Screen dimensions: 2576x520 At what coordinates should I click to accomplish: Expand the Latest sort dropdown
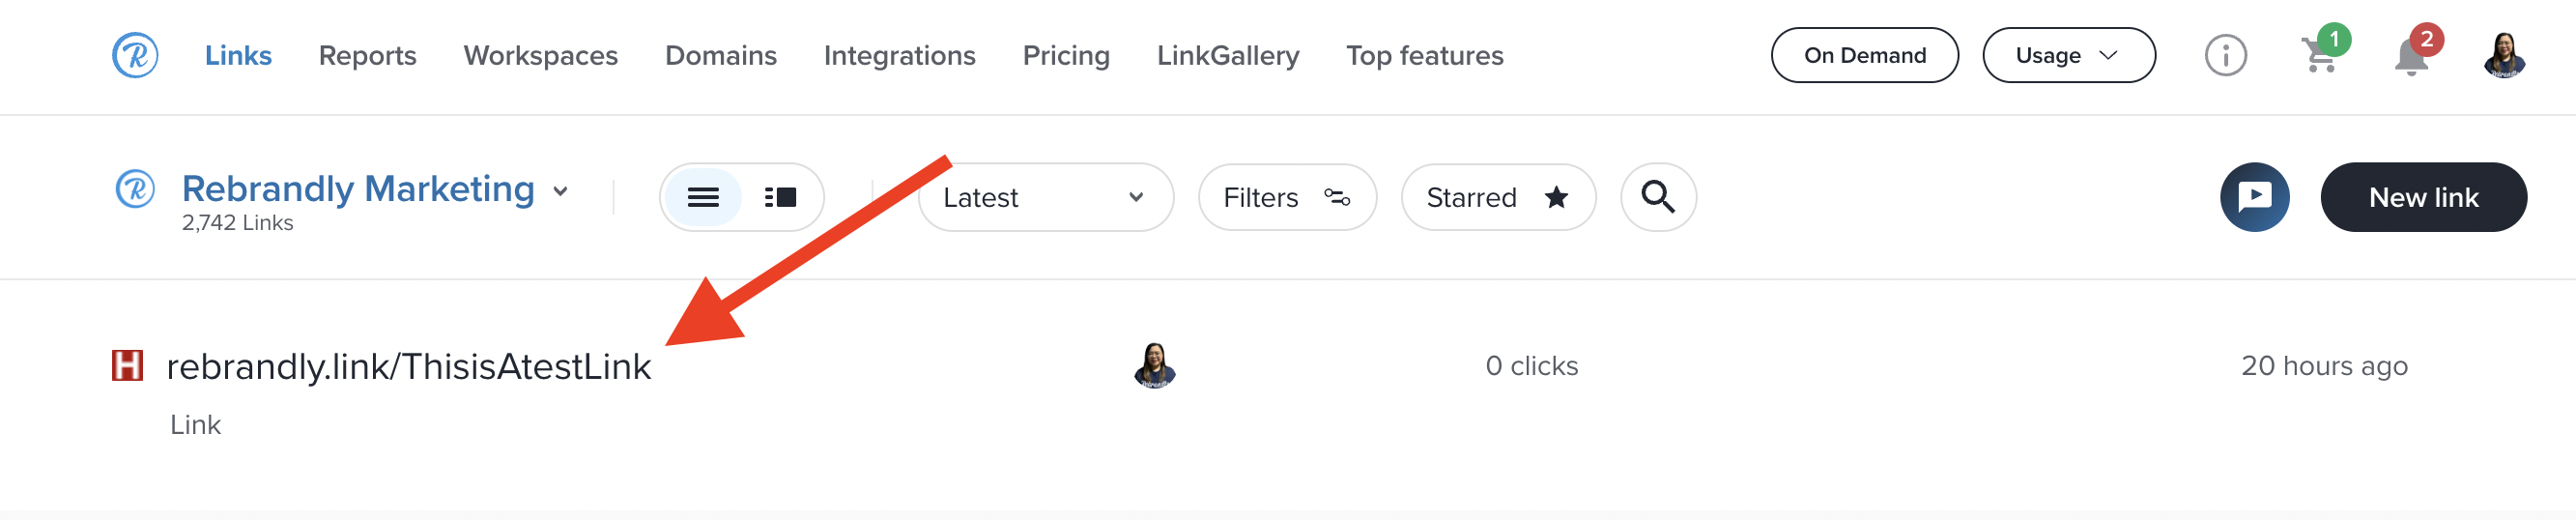click(1045, 197)
